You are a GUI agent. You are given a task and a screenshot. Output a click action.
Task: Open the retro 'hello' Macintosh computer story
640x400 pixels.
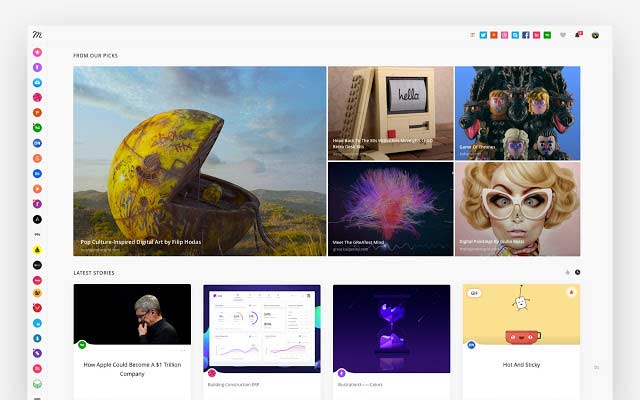390,112
